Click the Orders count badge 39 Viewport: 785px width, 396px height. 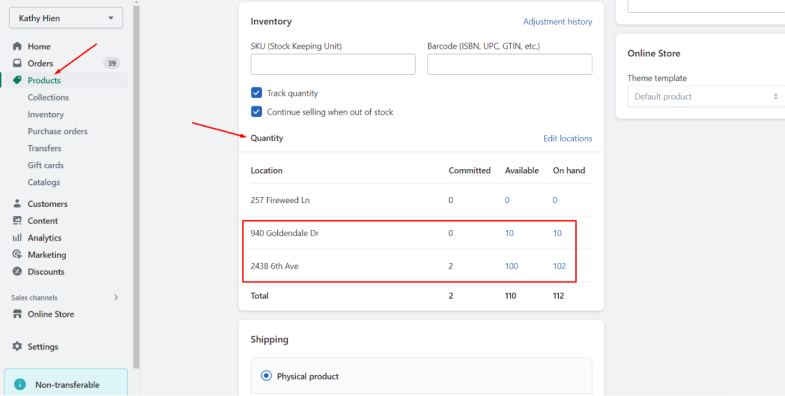click(x=112, y=64)
